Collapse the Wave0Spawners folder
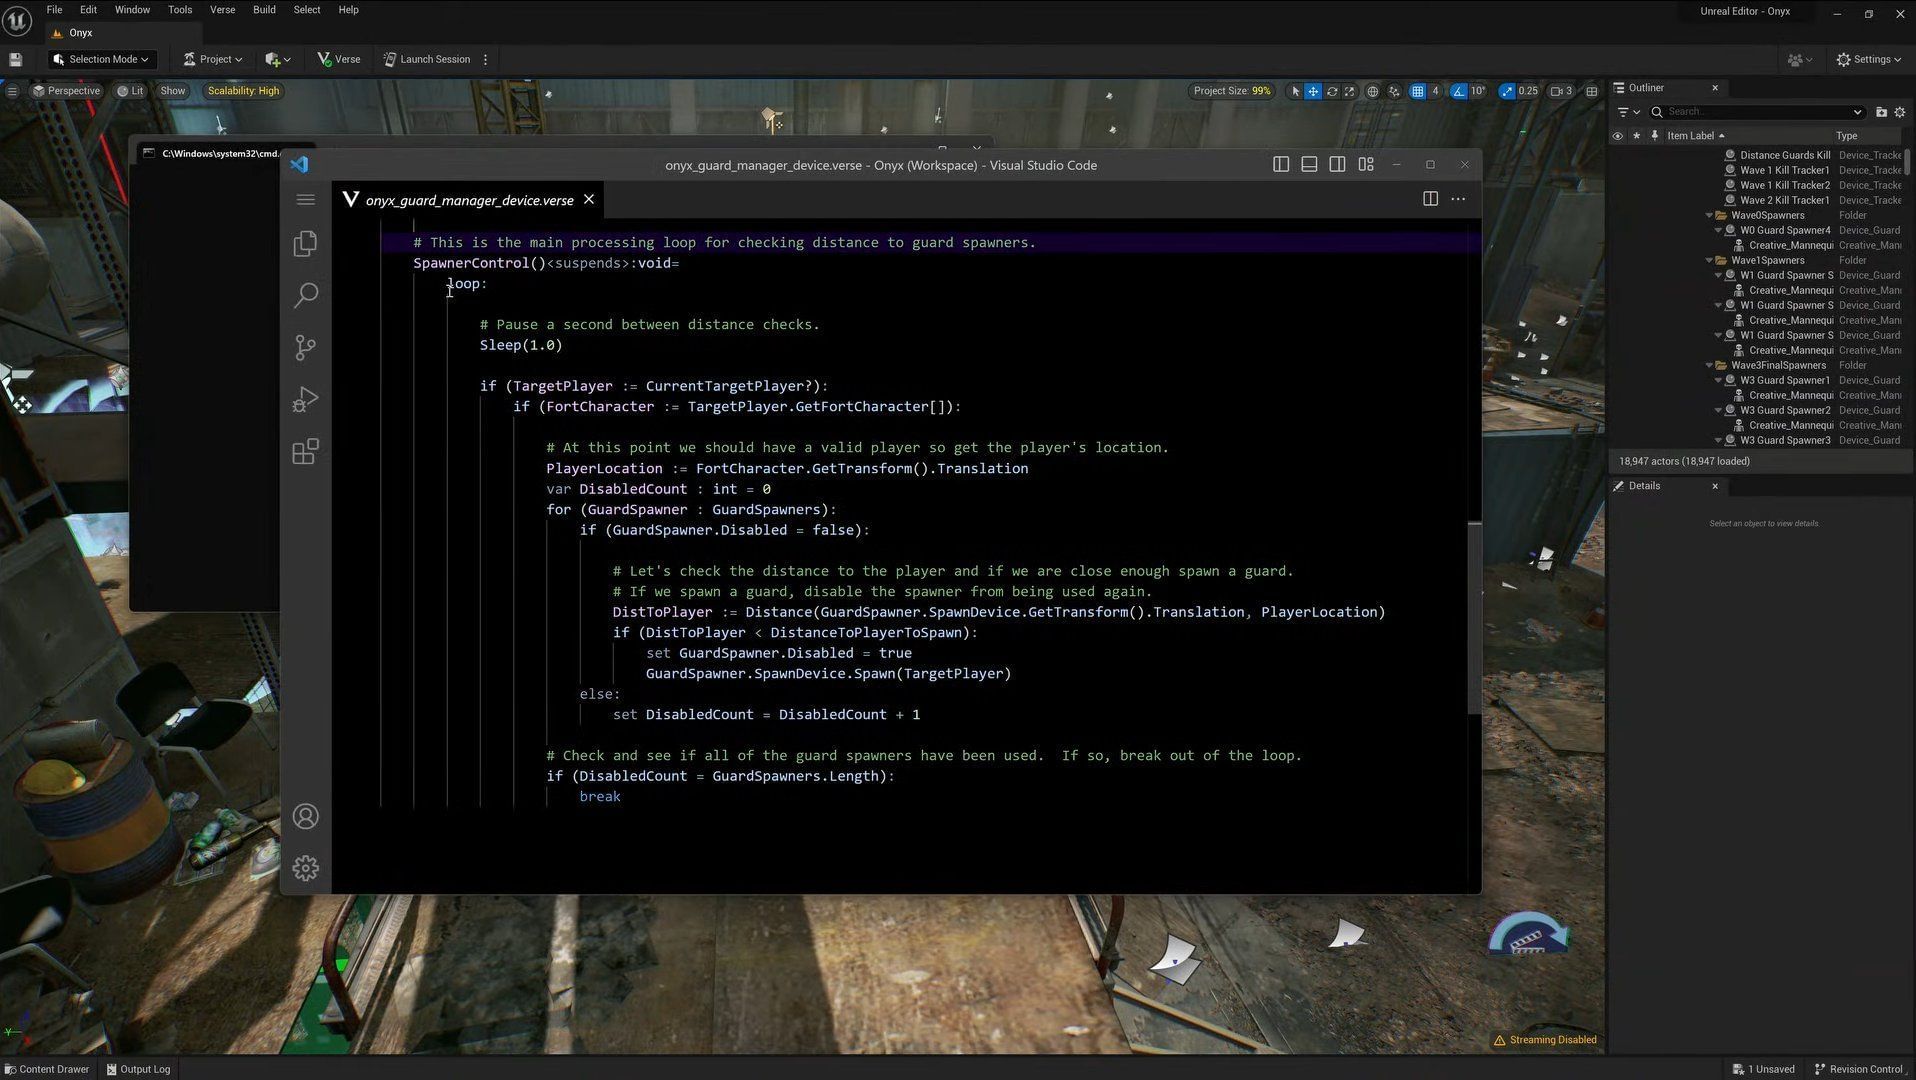The image size is (1916, 1080). pos(1709,216)
